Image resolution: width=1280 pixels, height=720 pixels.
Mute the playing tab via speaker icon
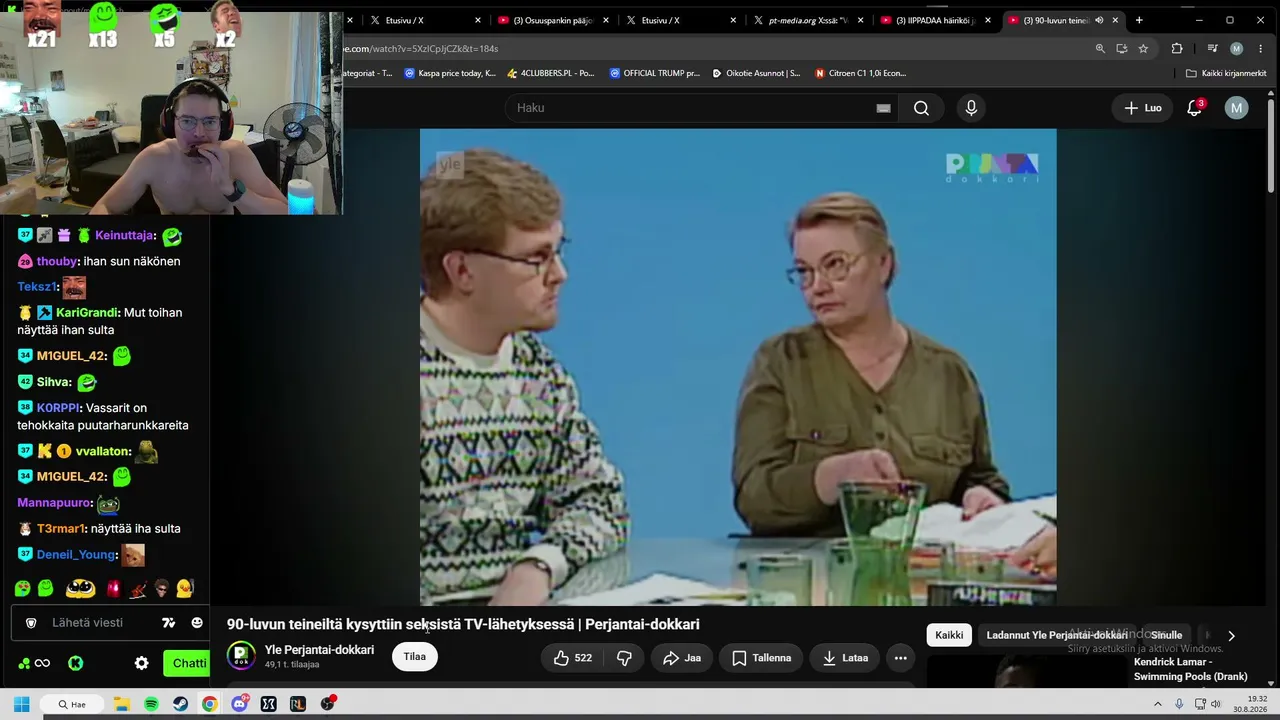pyautogui.click(x=1099, y=20)
